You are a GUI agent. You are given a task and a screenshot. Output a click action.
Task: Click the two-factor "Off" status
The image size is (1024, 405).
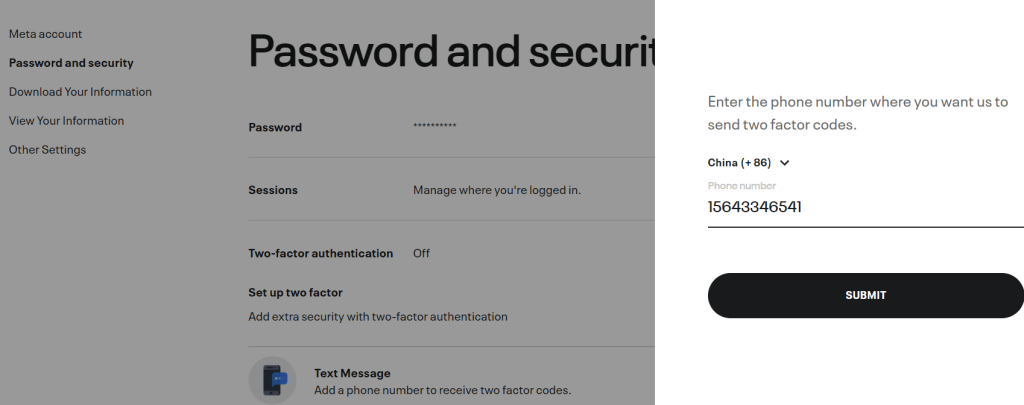point(421,254)
